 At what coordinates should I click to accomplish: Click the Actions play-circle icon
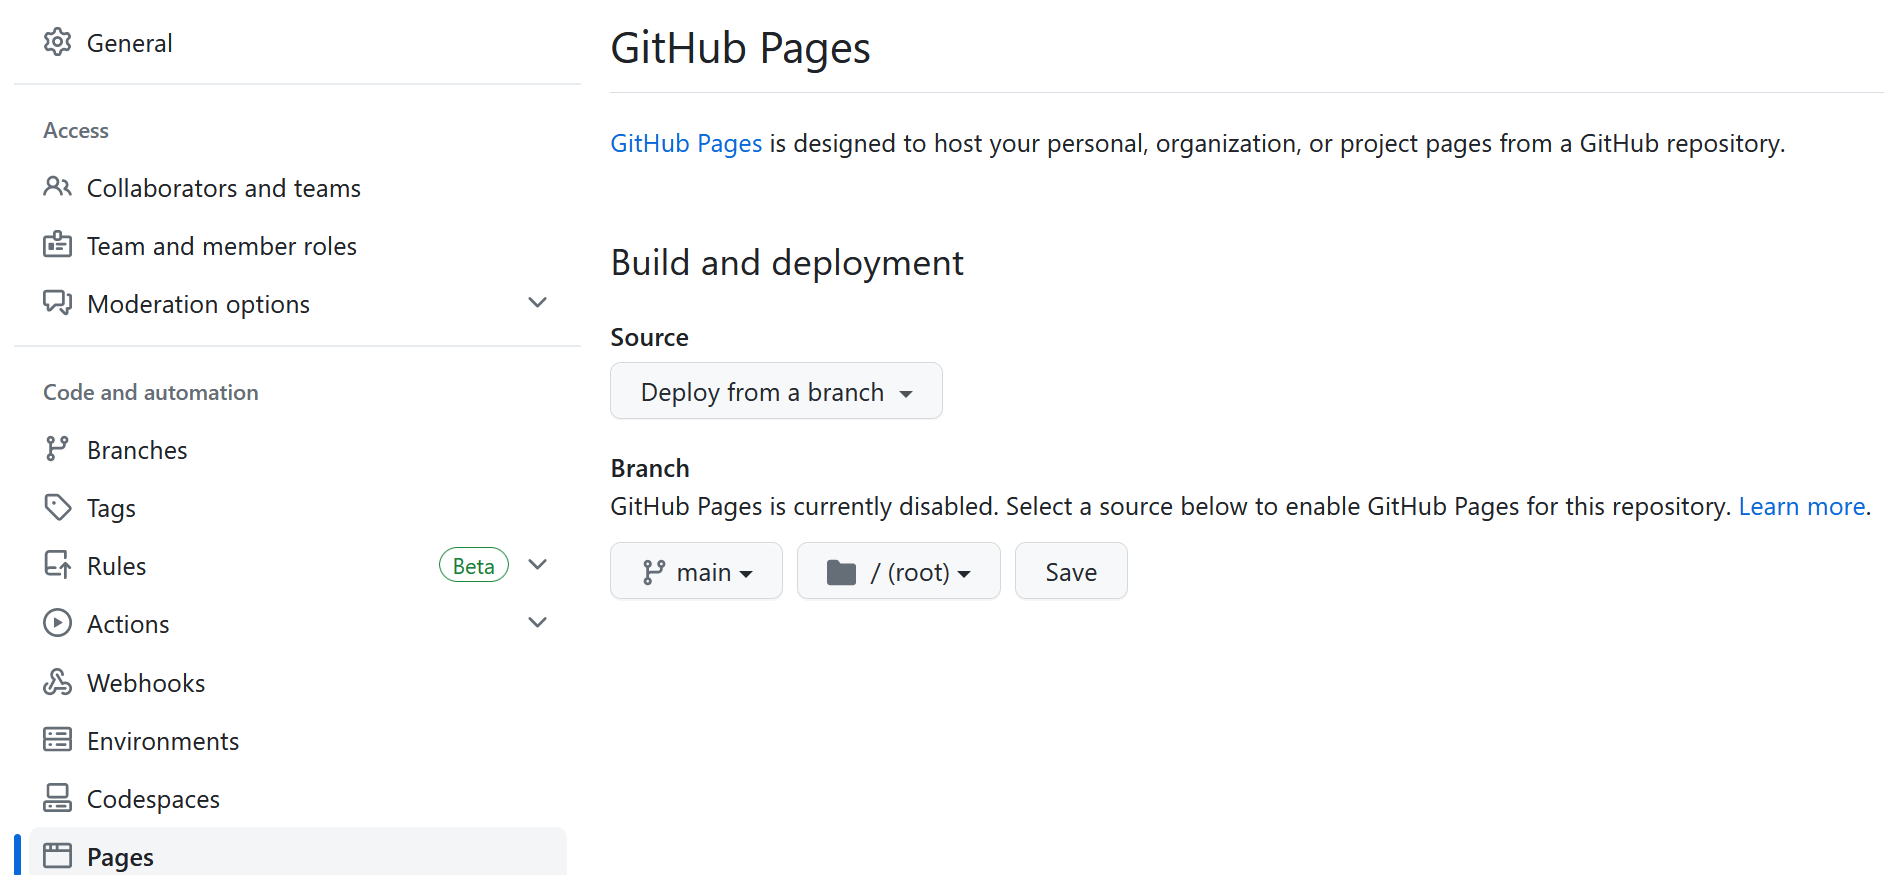point(57,623)
